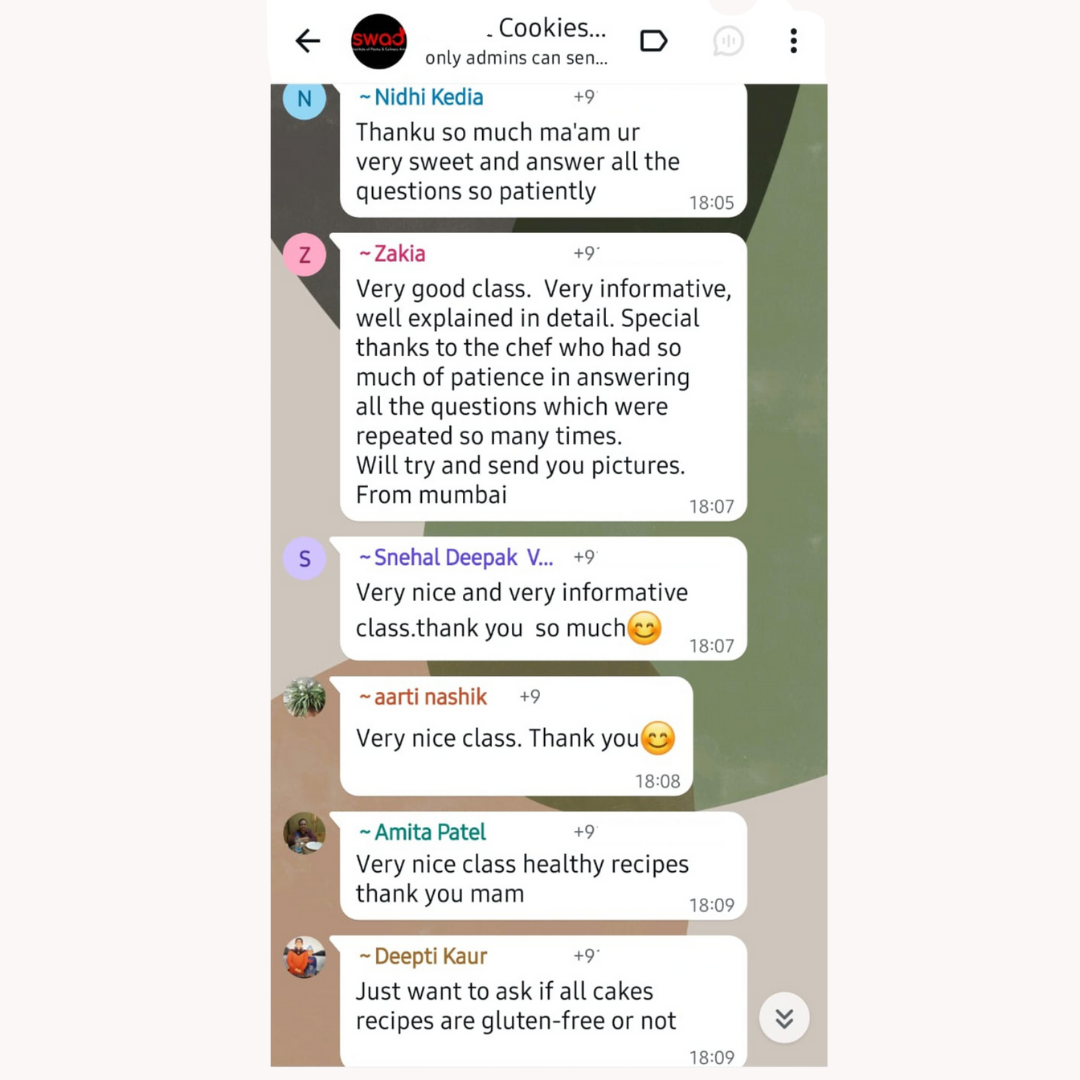Open Nidhi Kedia's letter N avatar
This screenshot has width=1080, height=1080.
304,99
